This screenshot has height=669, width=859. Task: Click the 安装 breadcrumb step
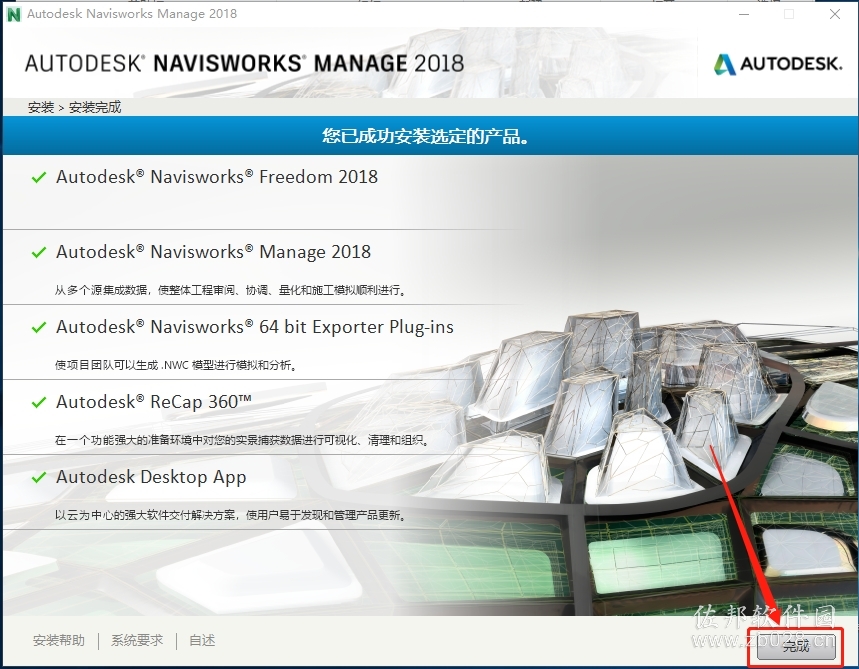pos(41,107)
